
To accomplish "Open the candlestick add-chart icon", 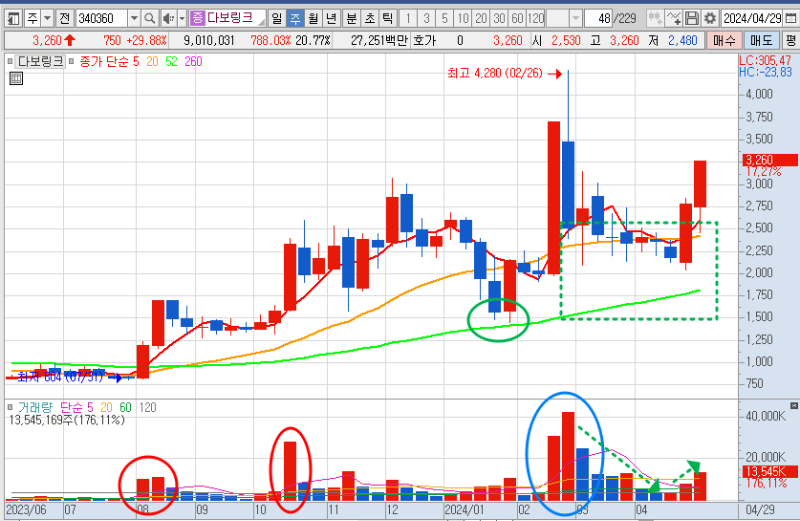I will (655, 19).
